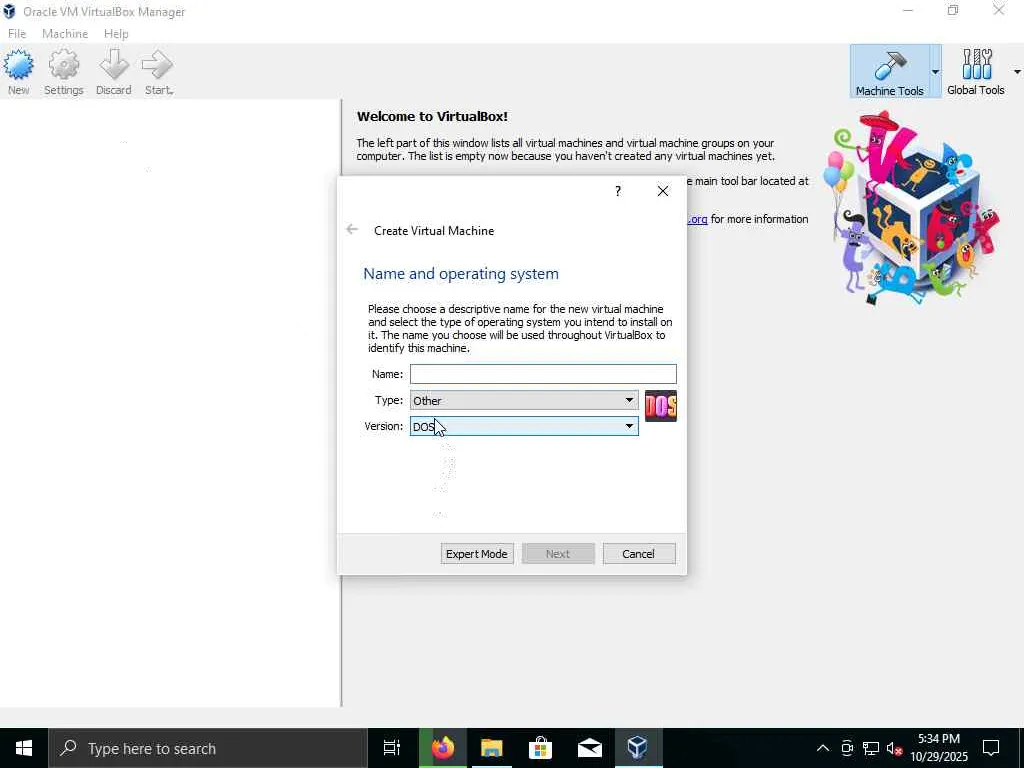Image resolution: width=1024 pixels, height=768 pixels.
Task: Click the dialog help question mark
Action: (618, 191)
